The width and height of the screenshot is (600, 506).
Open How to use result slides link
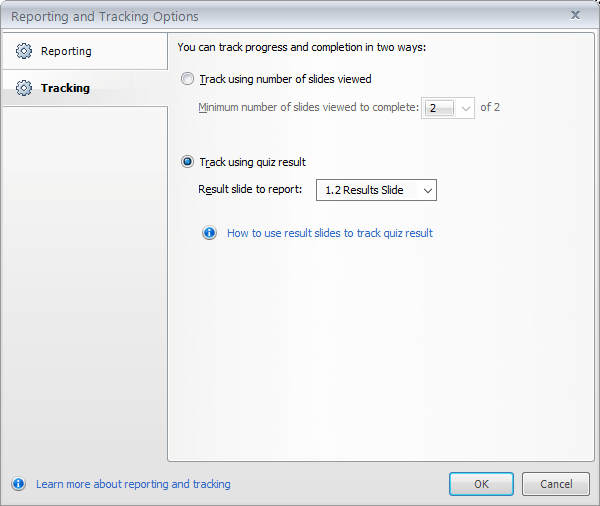[x=330, y=233]
